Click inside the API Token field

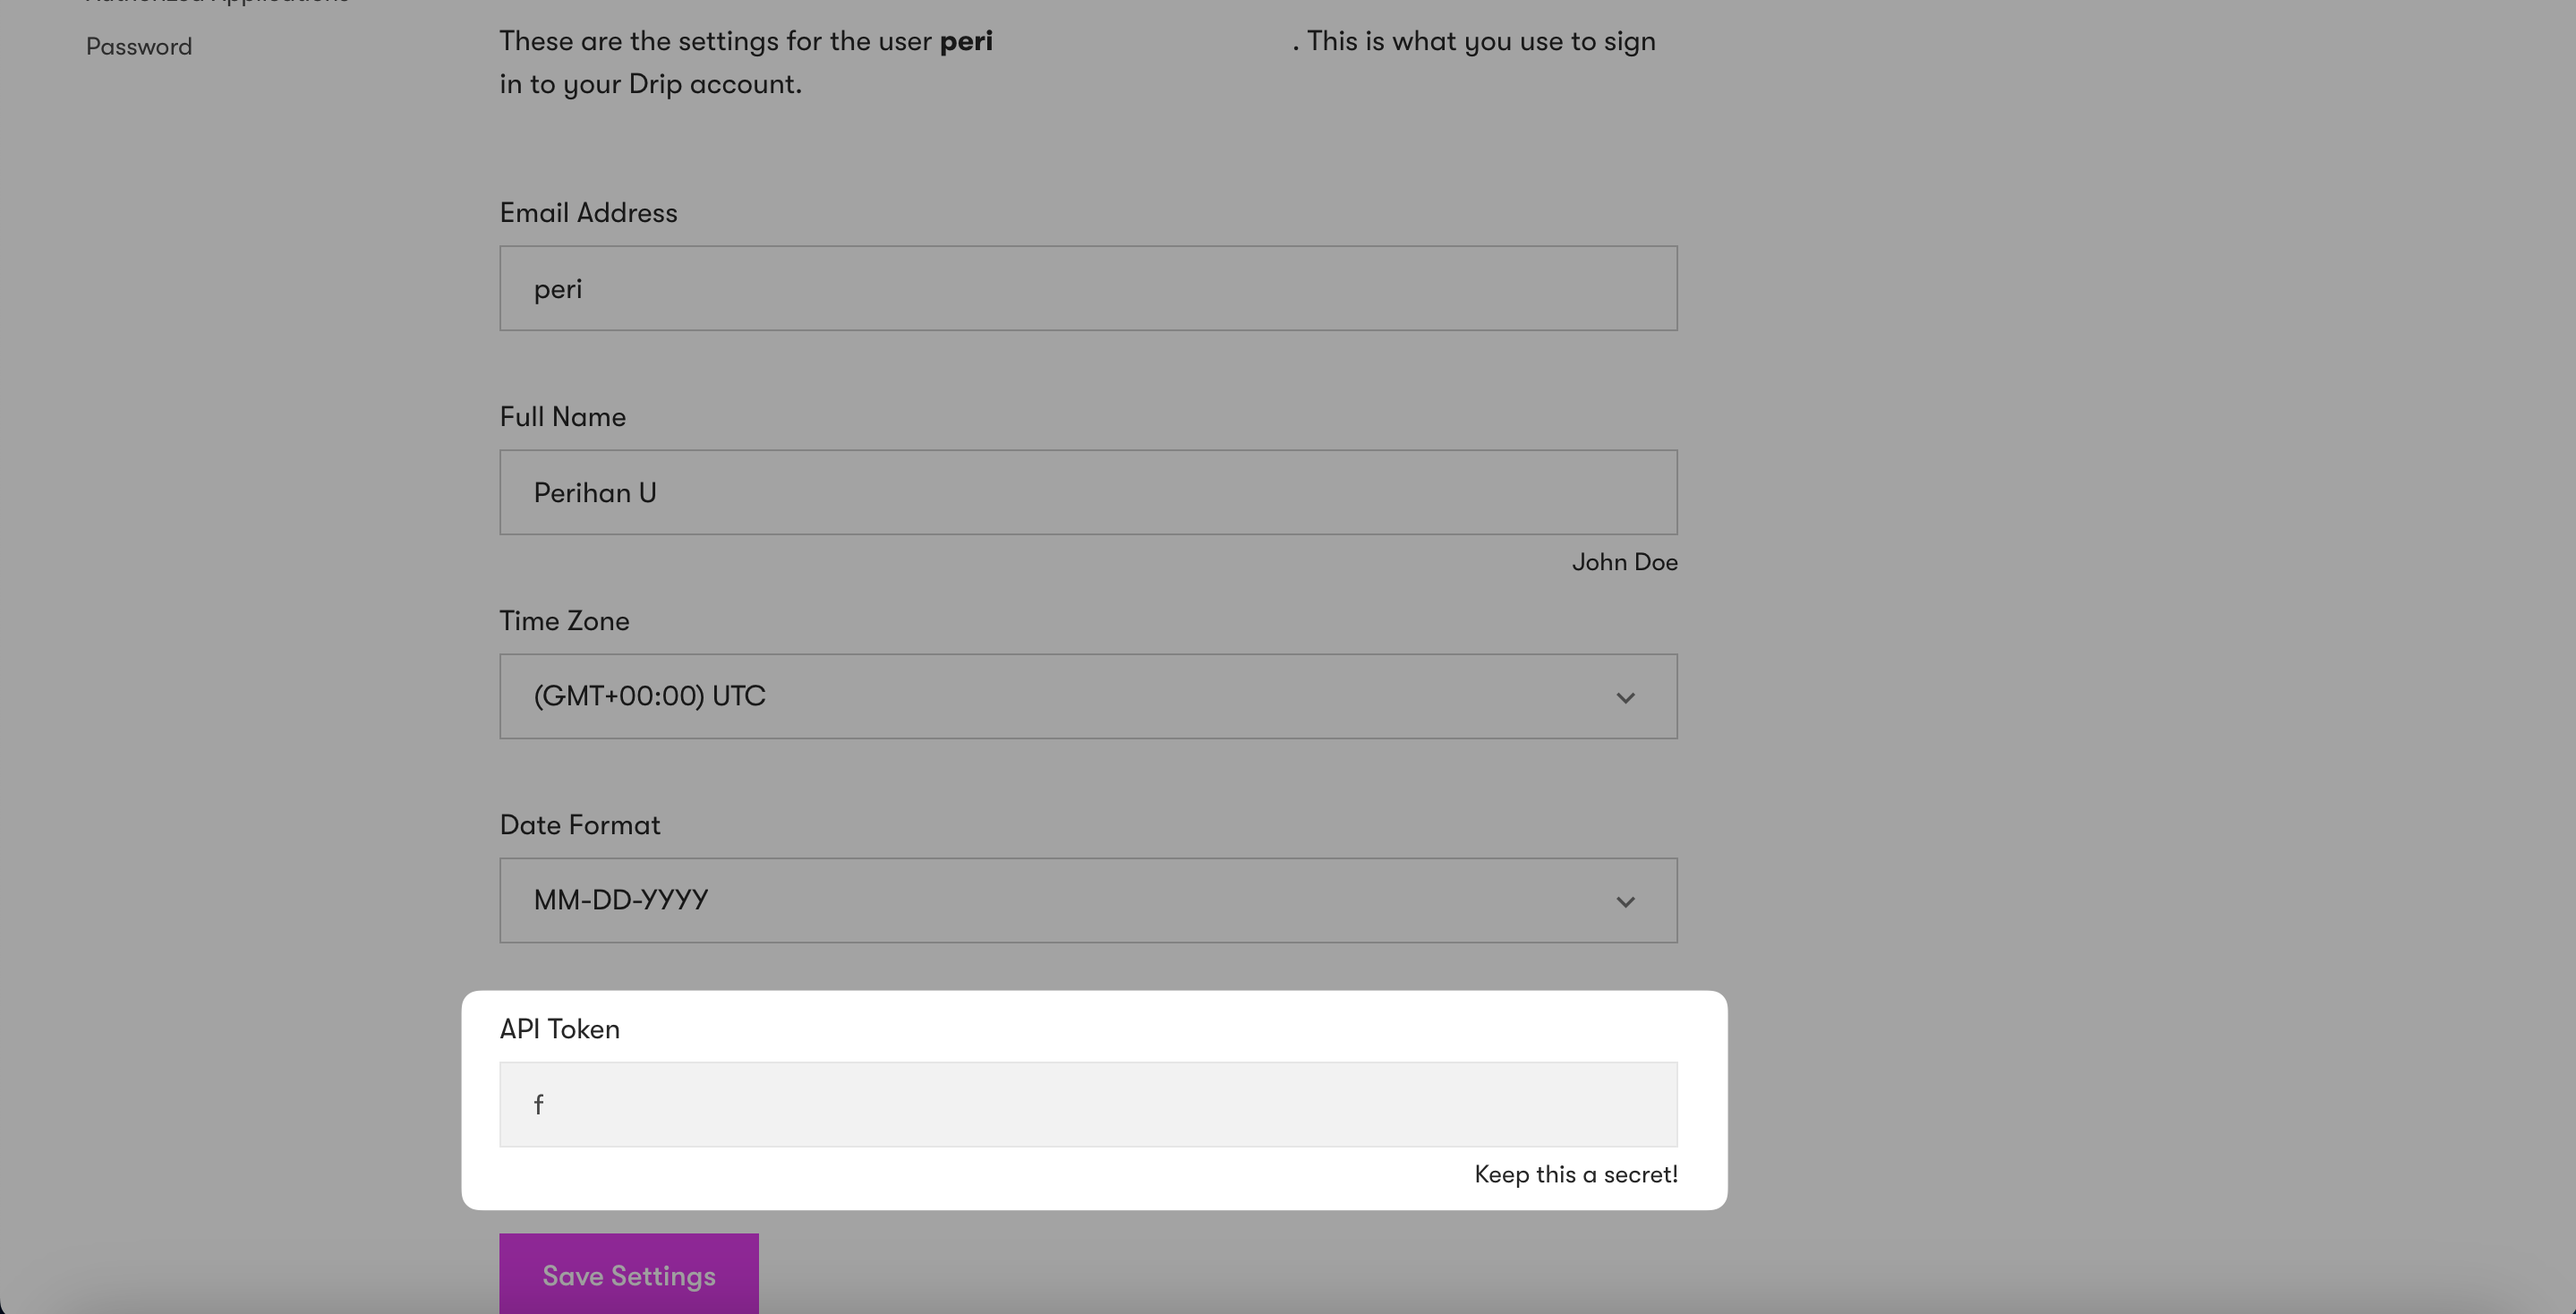tap(1088, 1104)
